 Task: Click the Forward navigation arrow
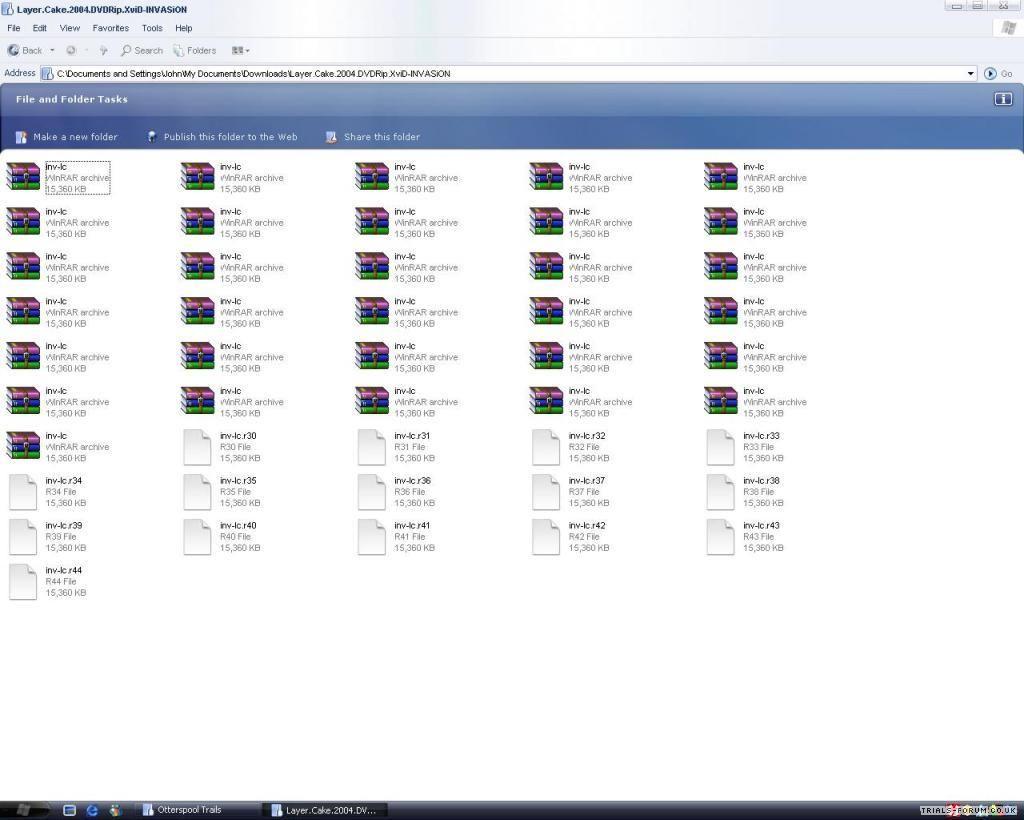click(x=71, y=50)
